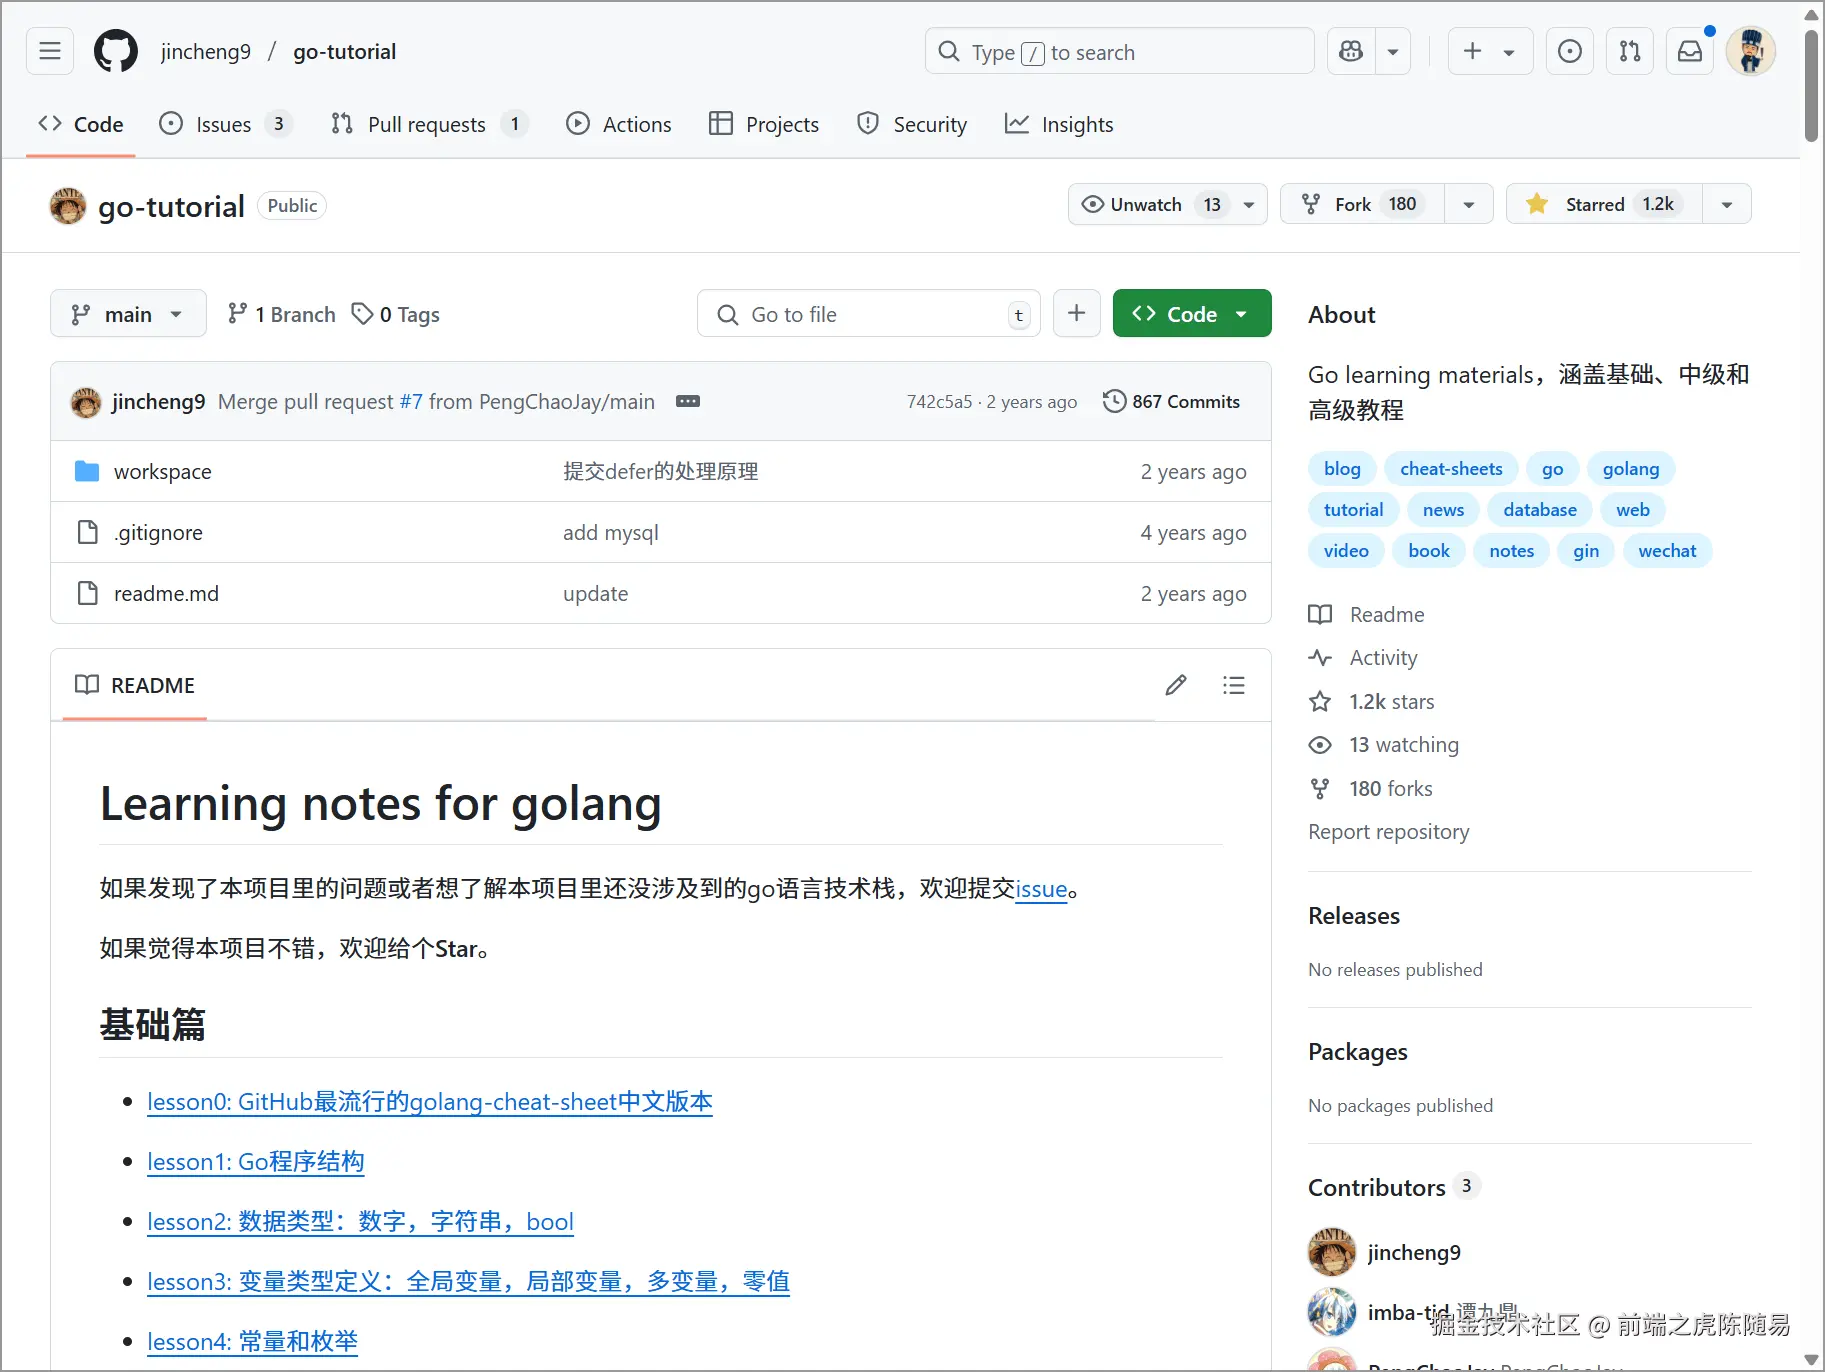Show the README outline icon
This screenshot has width=1825, height=1372.
1234,685
